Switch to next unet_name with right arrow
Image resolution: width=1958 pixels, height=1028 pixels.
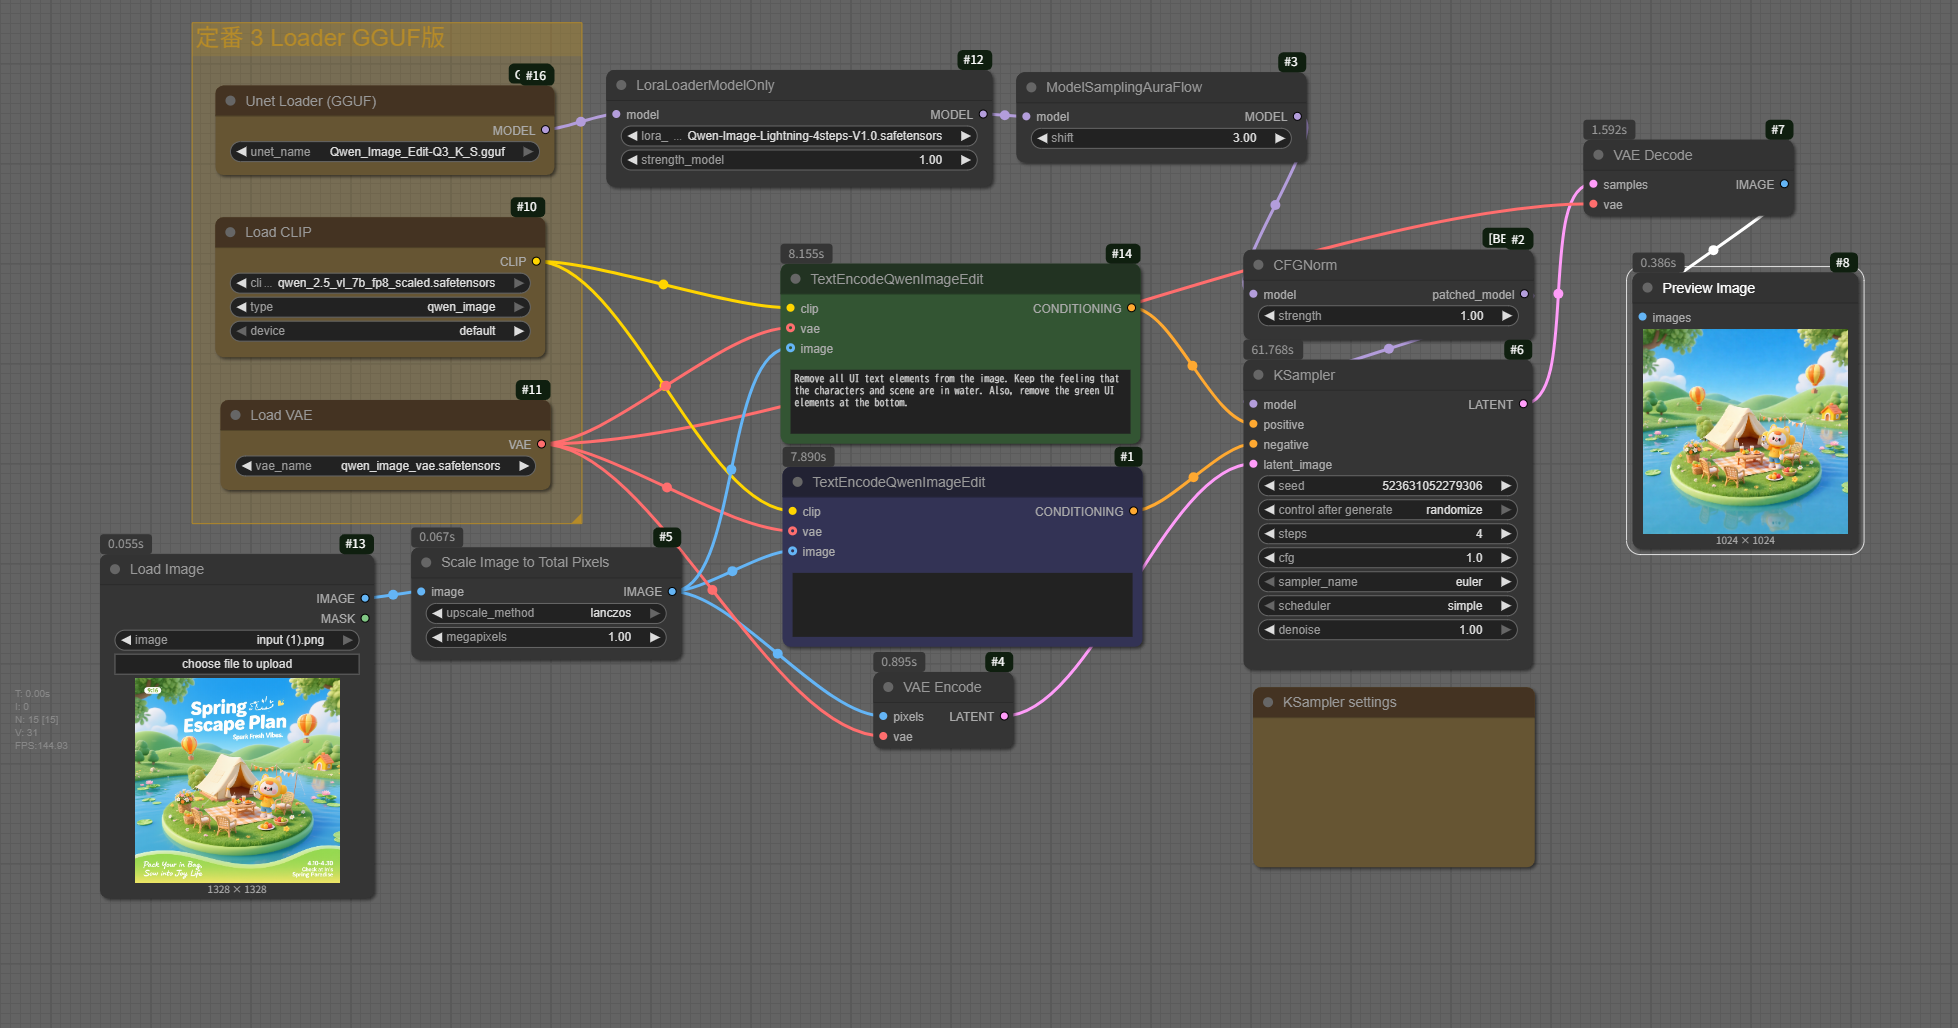pyautogui.click(x=527, y=152)
